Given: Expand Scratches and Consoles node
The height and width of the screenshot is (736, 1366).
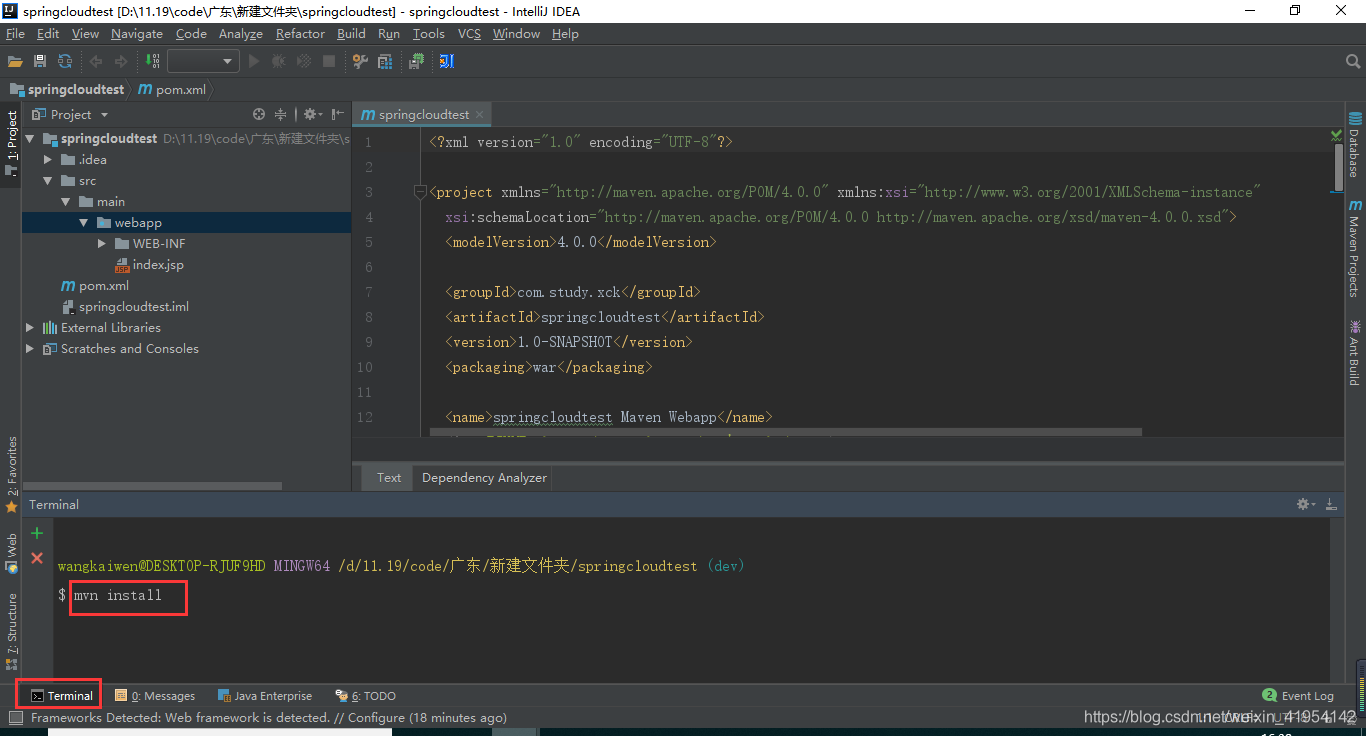Looking at the screenshot, I should (30, 349).
